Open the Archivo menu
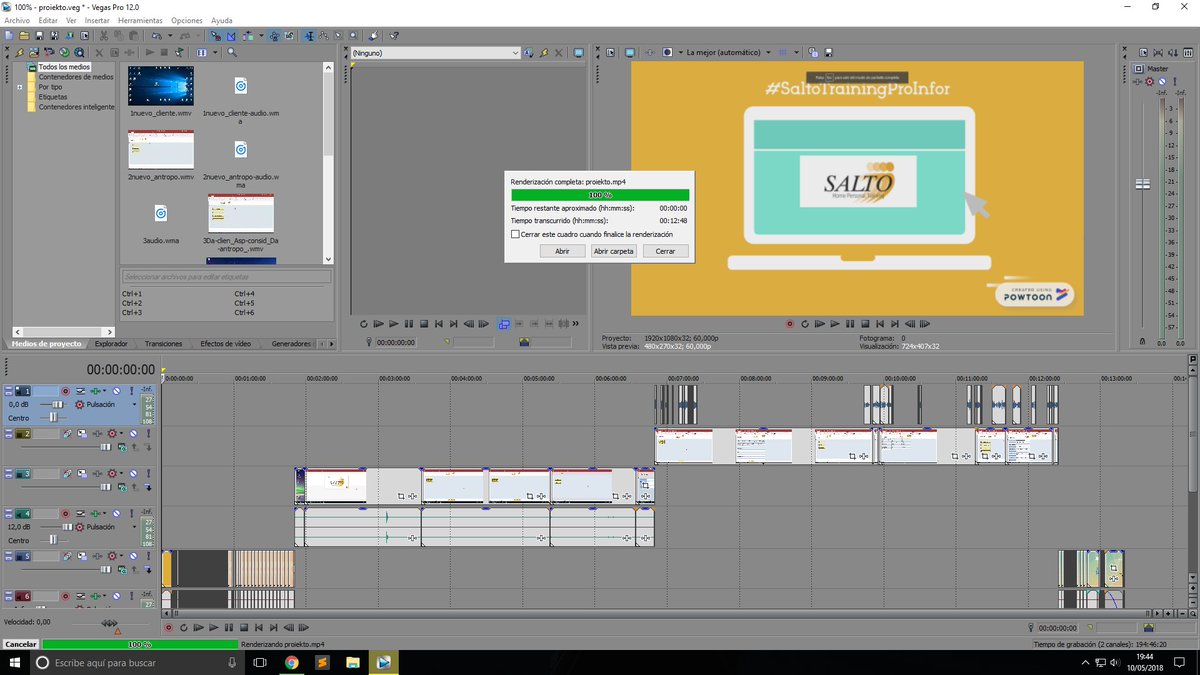1200x675 pixels. [17, 20]
